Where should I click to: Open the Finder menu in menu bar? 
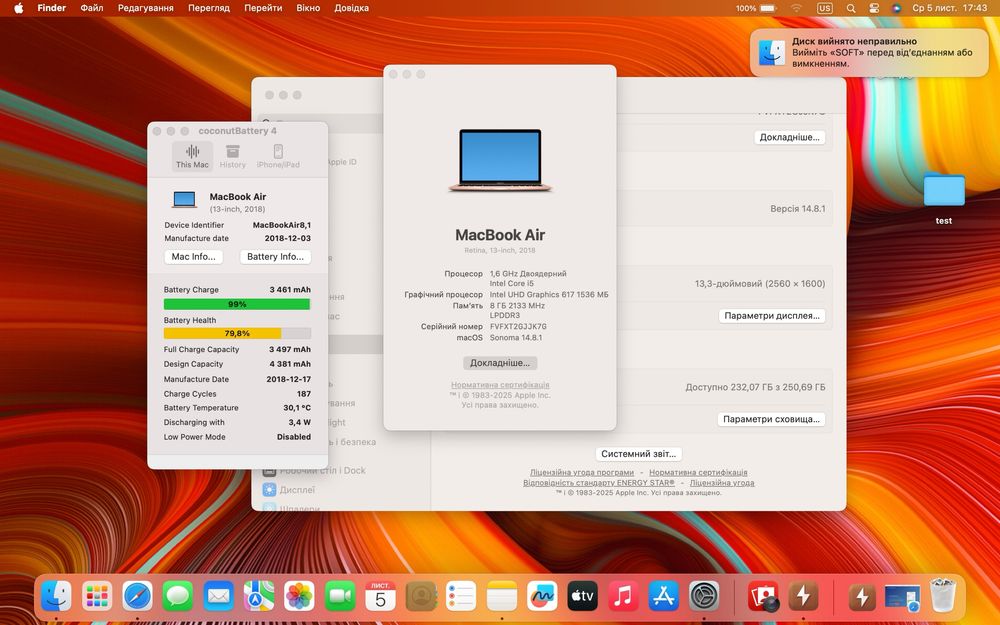[52, 8]
